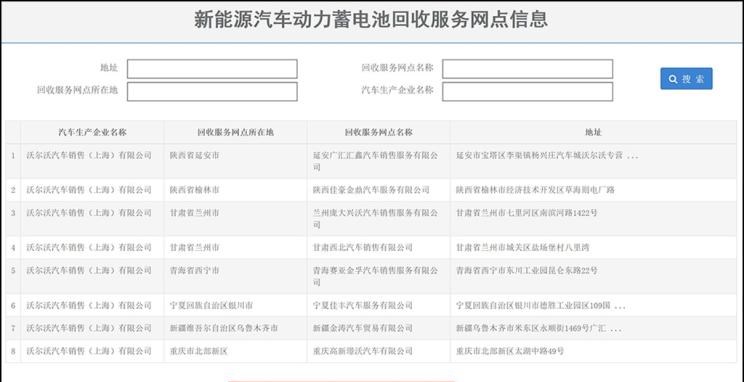
Task: Select outlet name 宁夏佳丰汽车服务有限公司
Action: pos(363,305)
